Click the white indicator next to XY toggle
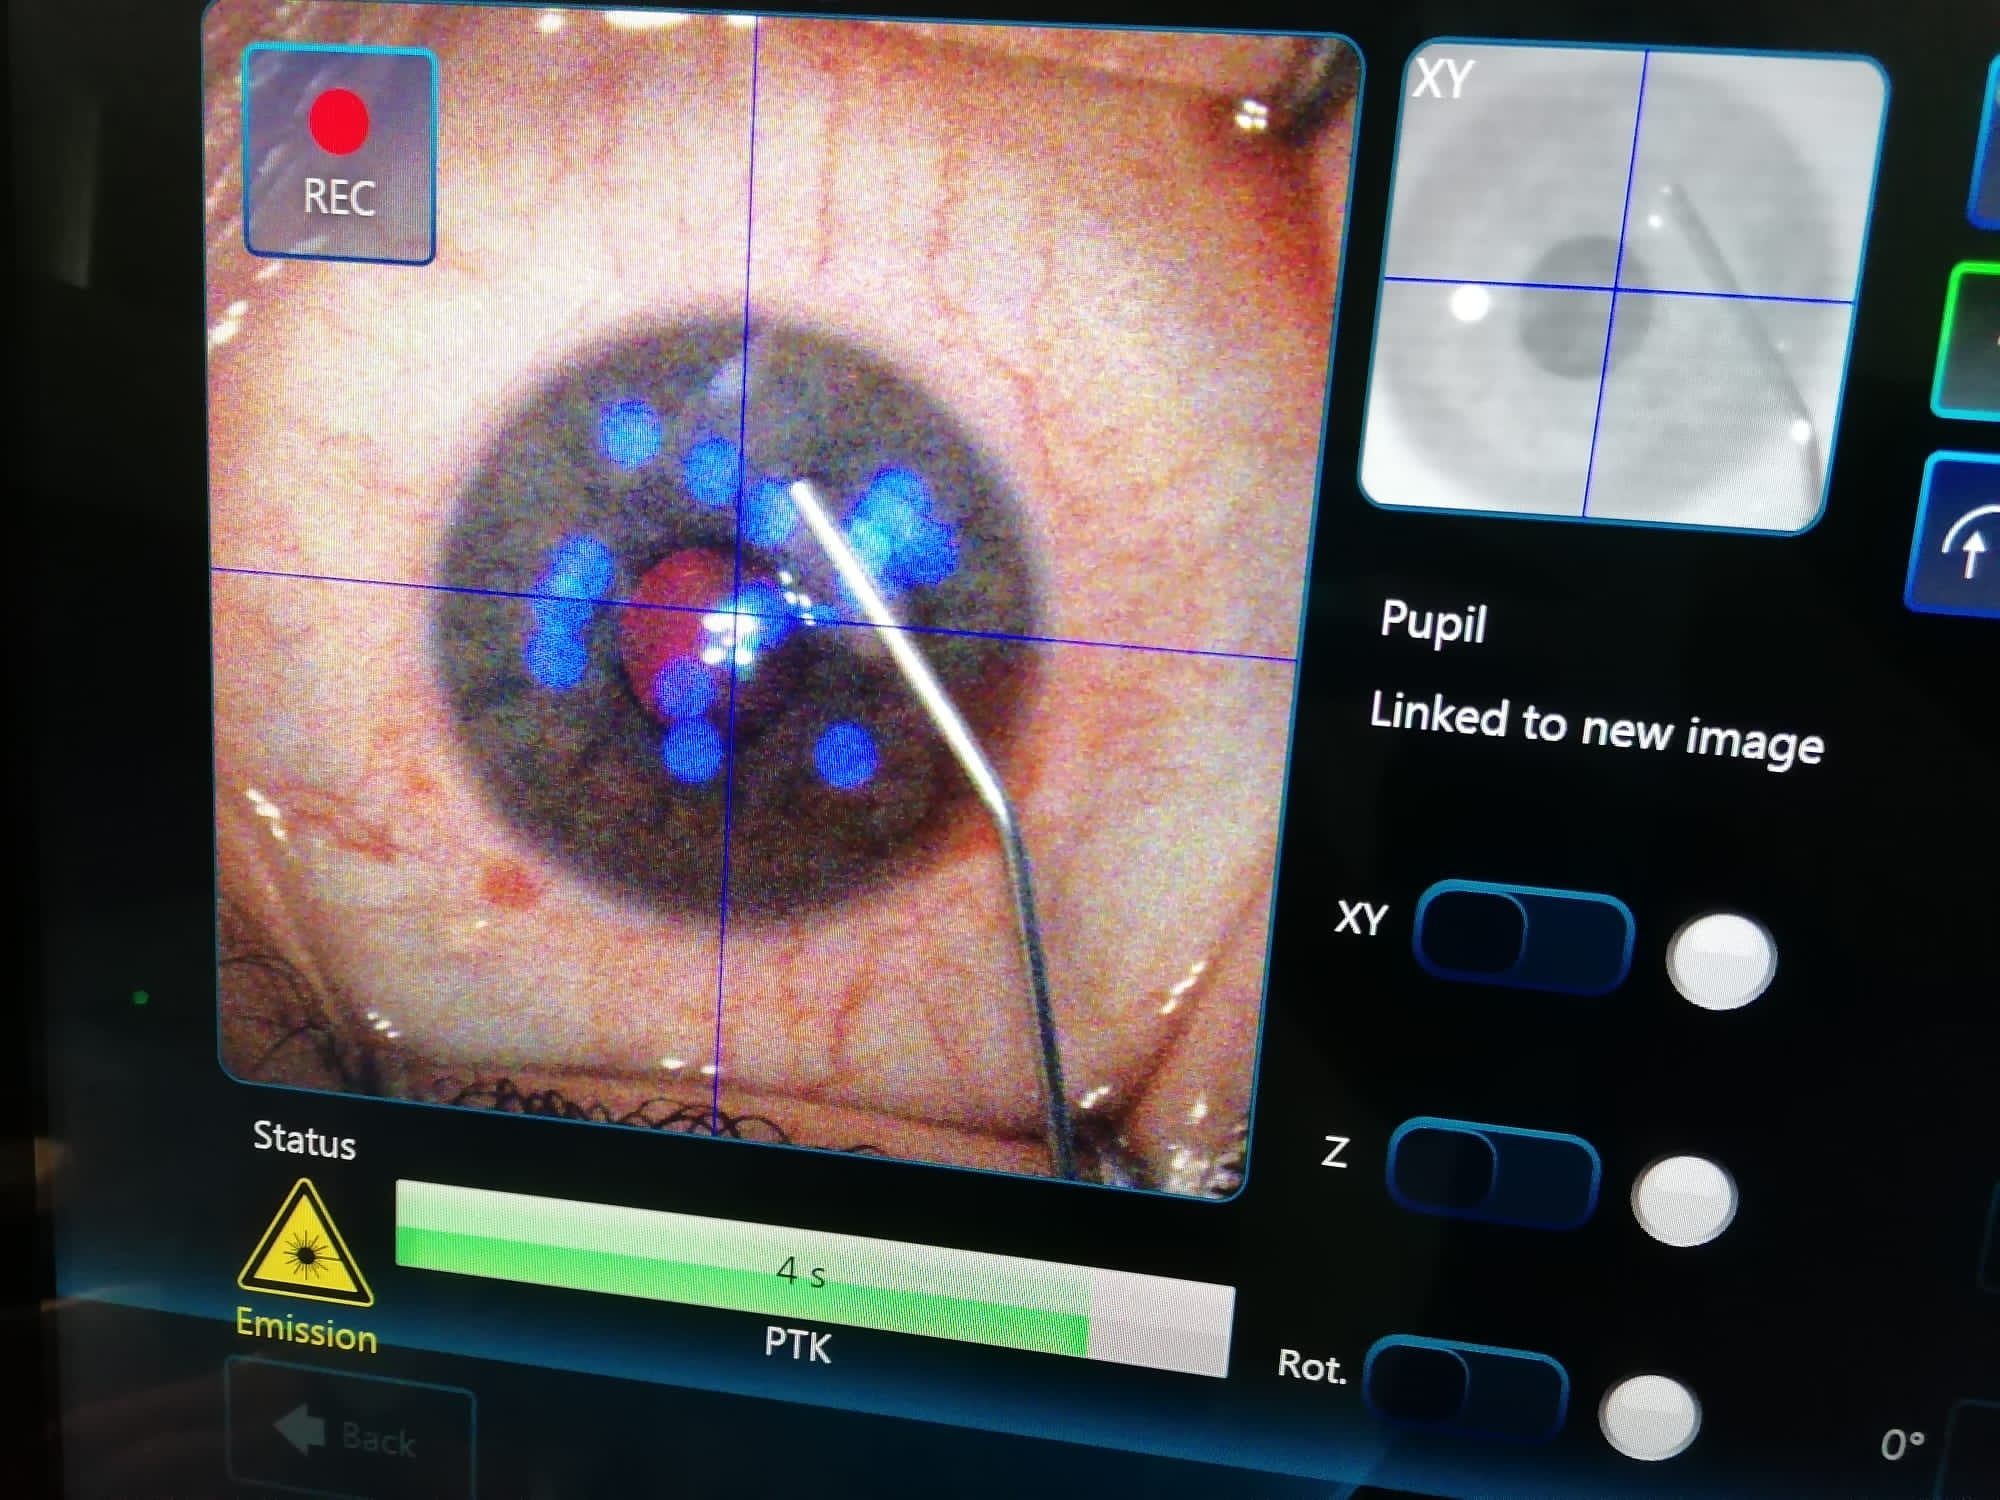The image size is (2000, 1500). pyautogui.click(x=1720, y=960)
